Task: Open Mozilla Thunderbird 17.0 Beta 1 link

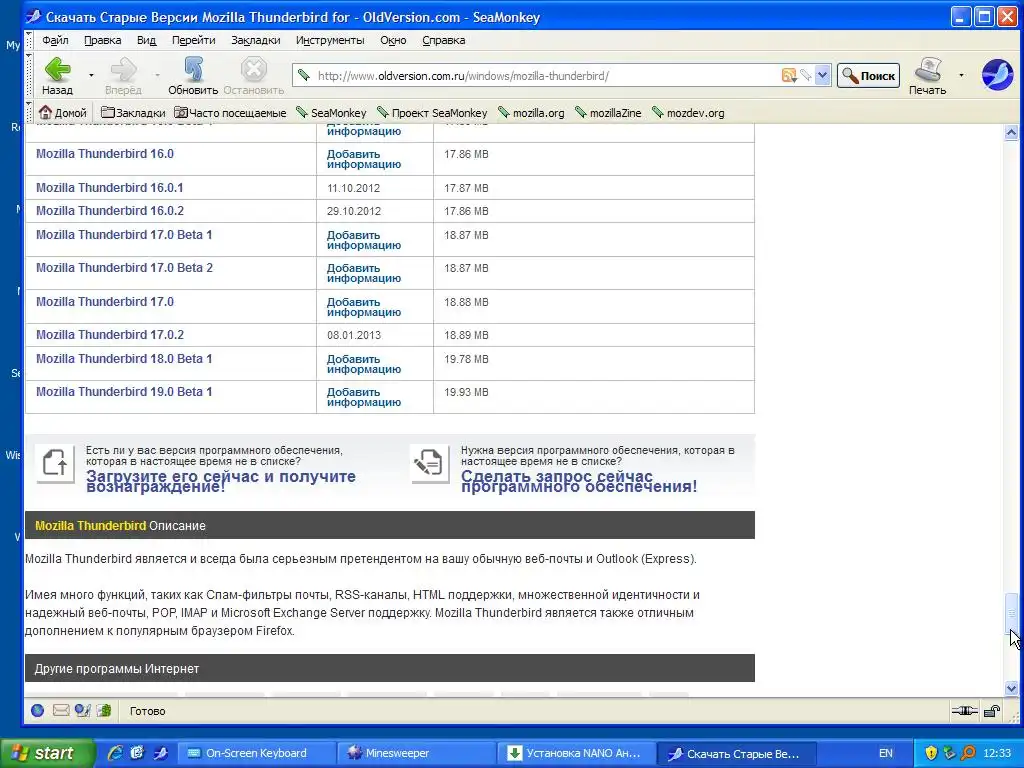Action: pos(124,235)
